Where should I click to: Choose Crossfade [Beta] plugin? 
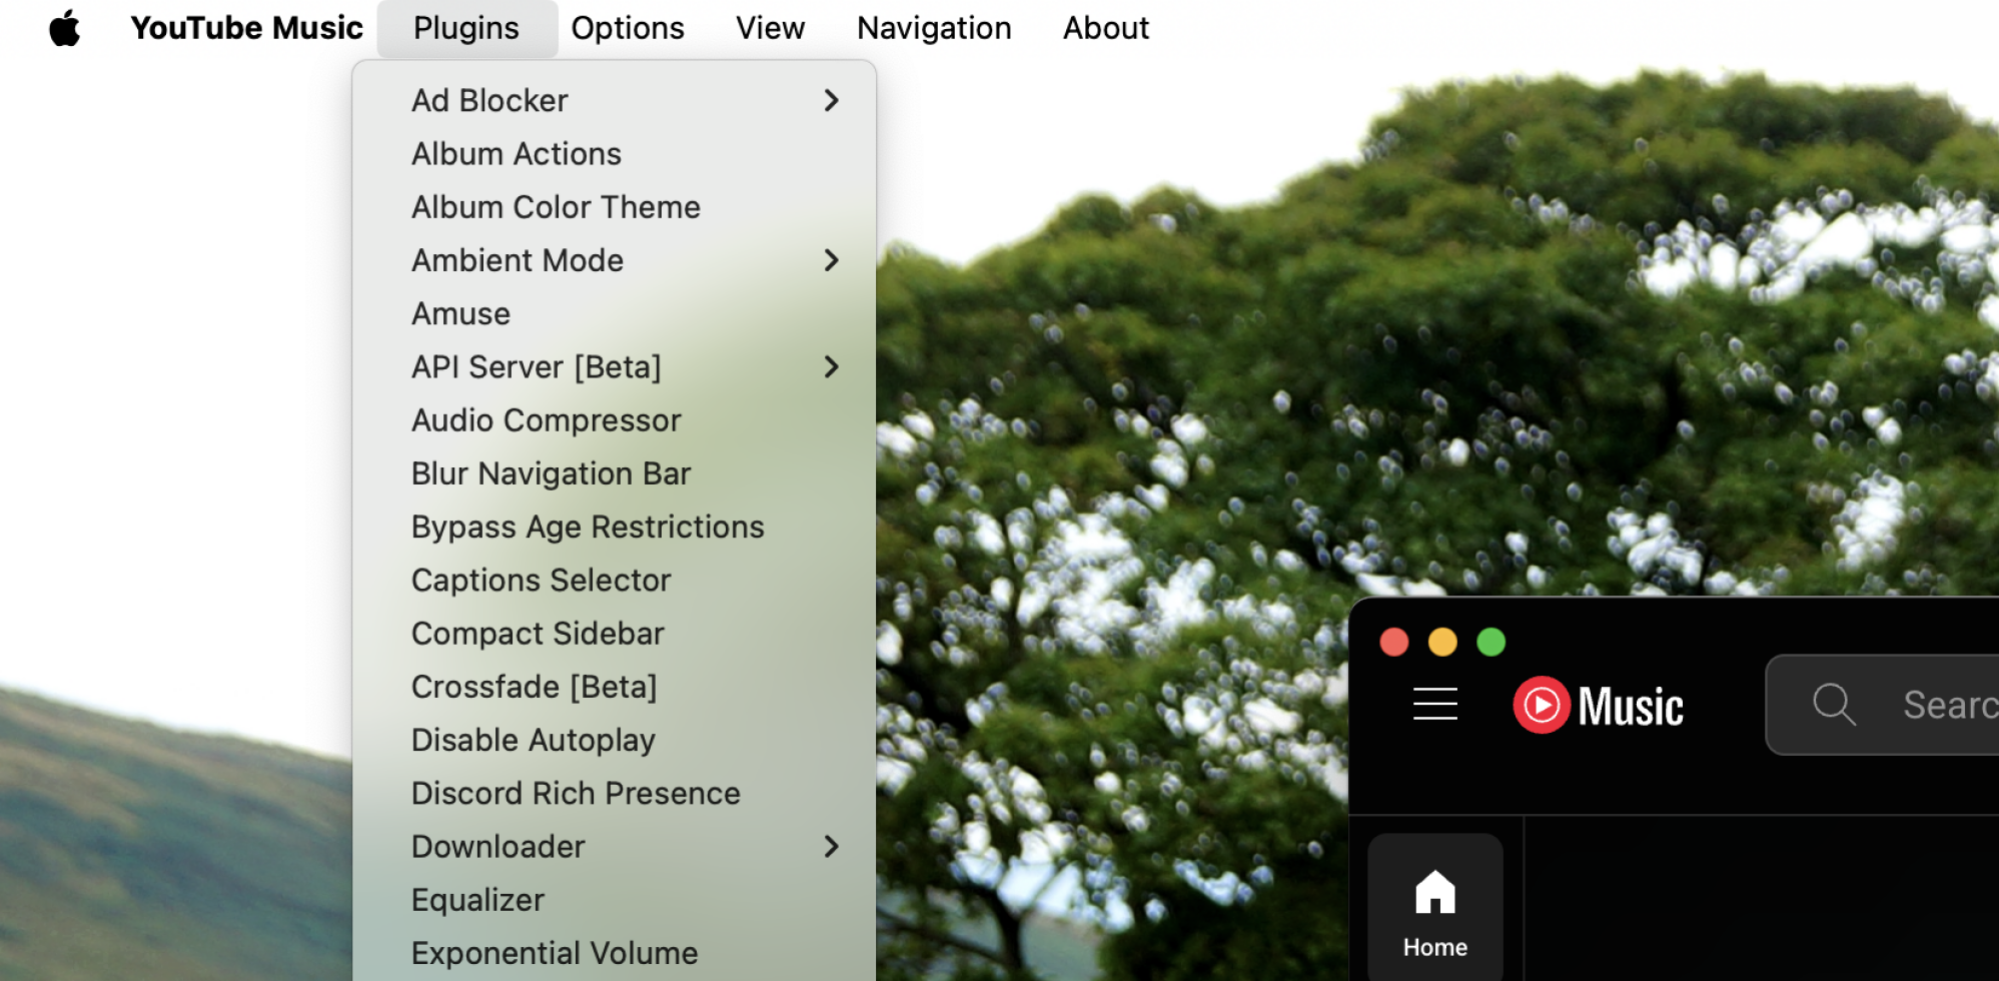pyautogui.click(x=614, y=687)
